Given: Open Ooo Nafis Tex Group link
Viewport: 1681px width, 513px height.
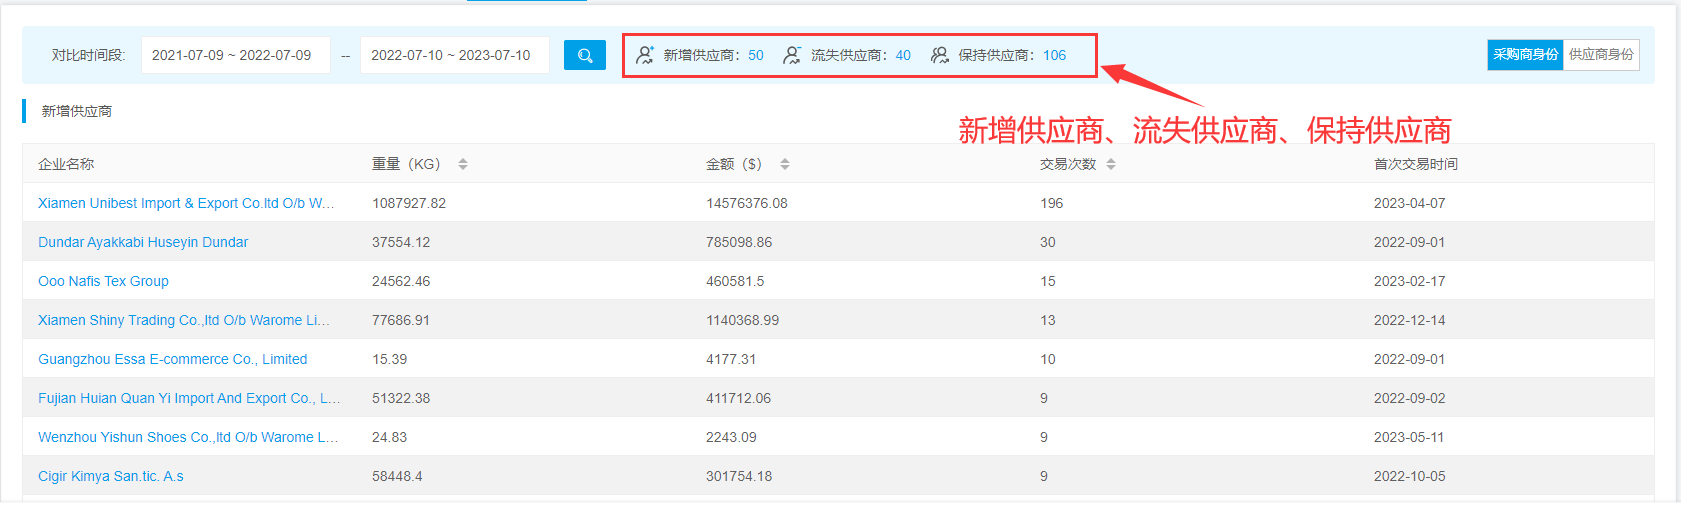Looking at the screenshot, I should 103,281.
